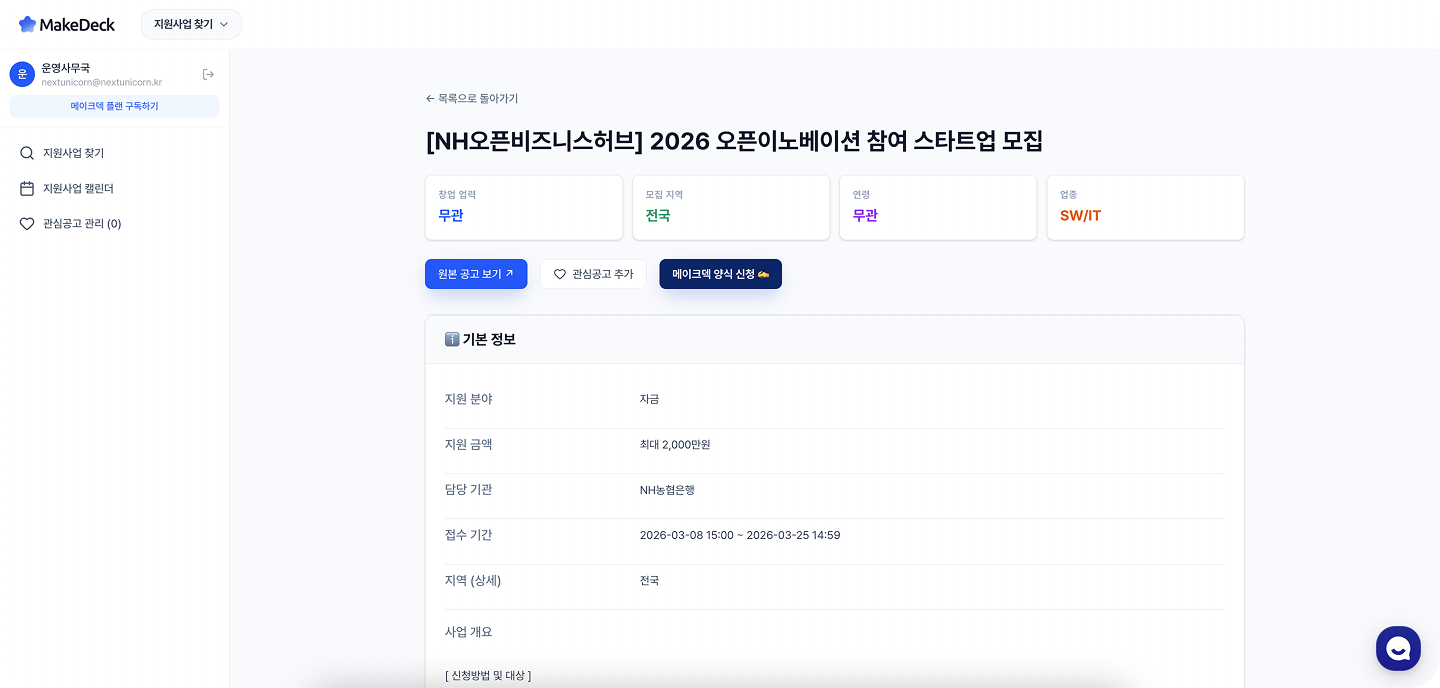Click the info emoji on the 기본 정보 header
The width and height of the screenshot is (1440, 688).
point(452,339)
